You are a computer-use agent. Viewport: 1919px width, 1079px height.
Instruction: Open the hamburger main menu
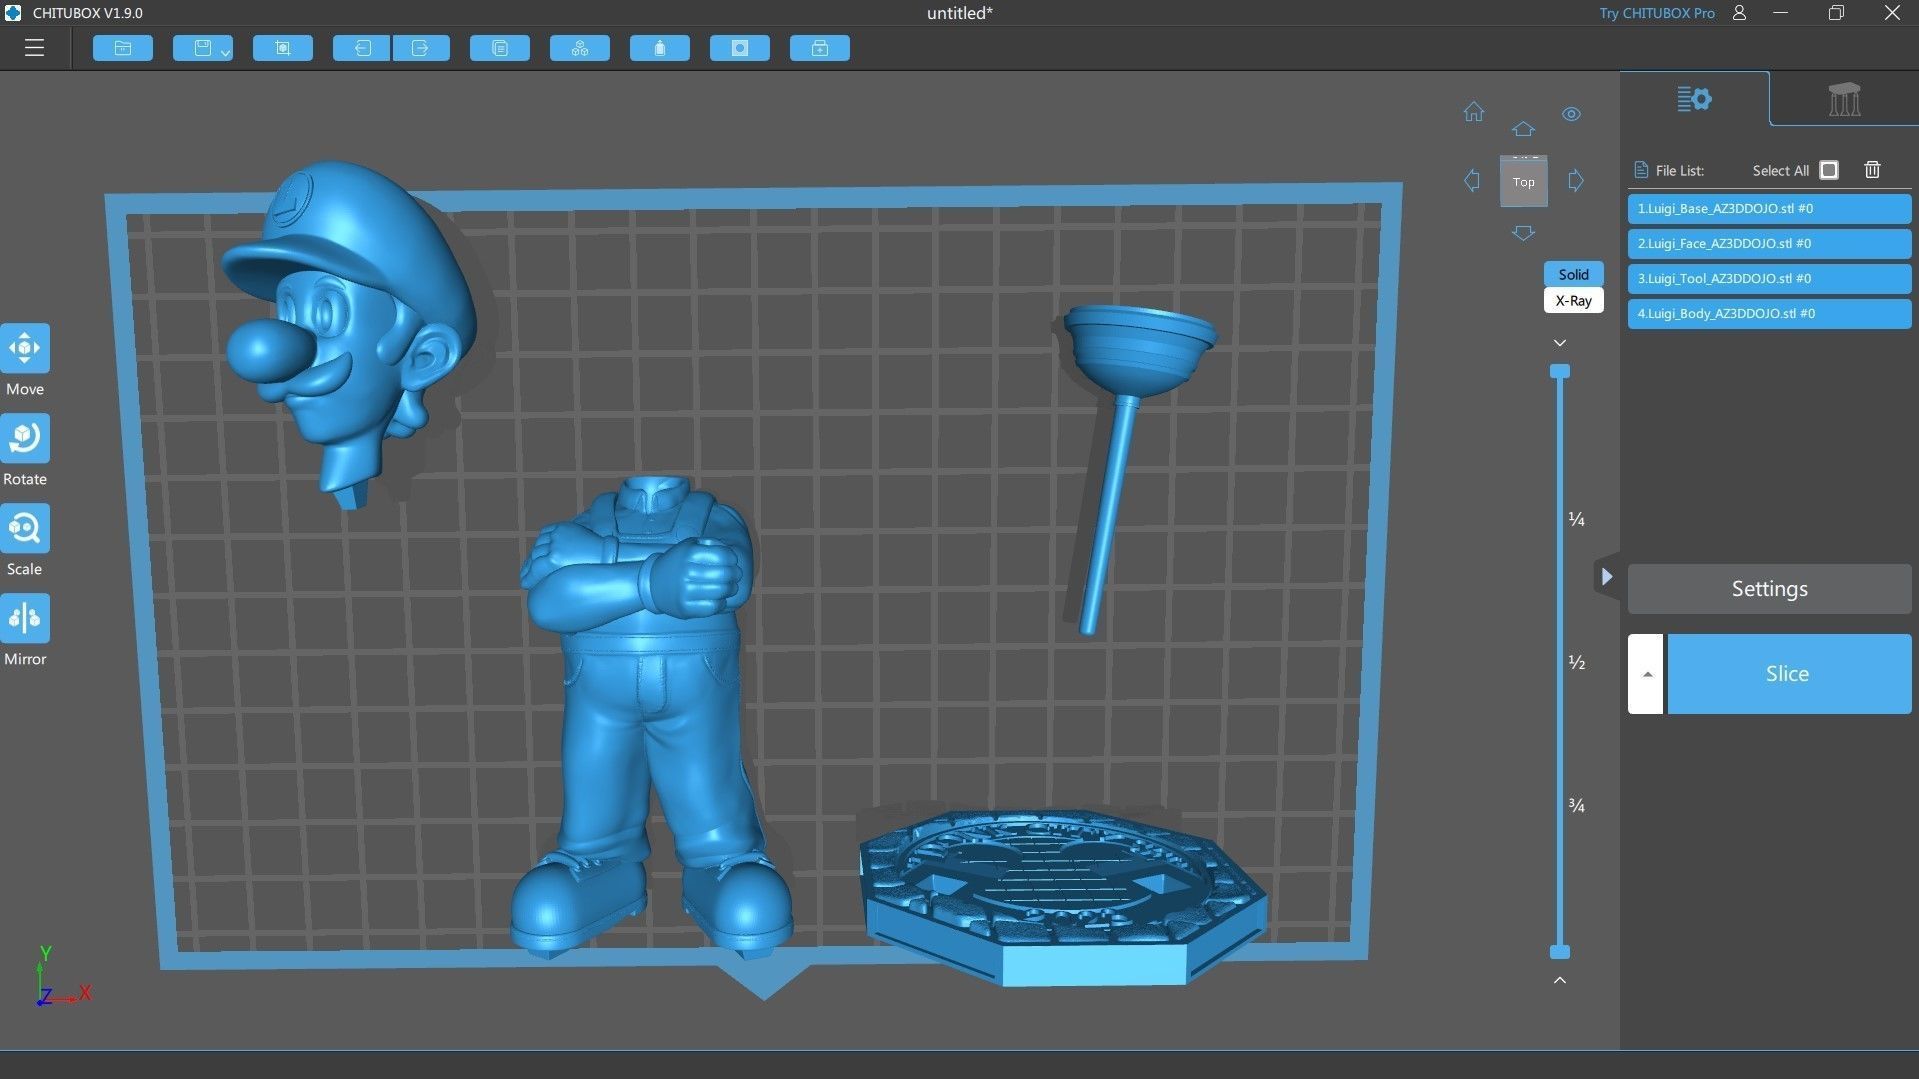(34, 48)
